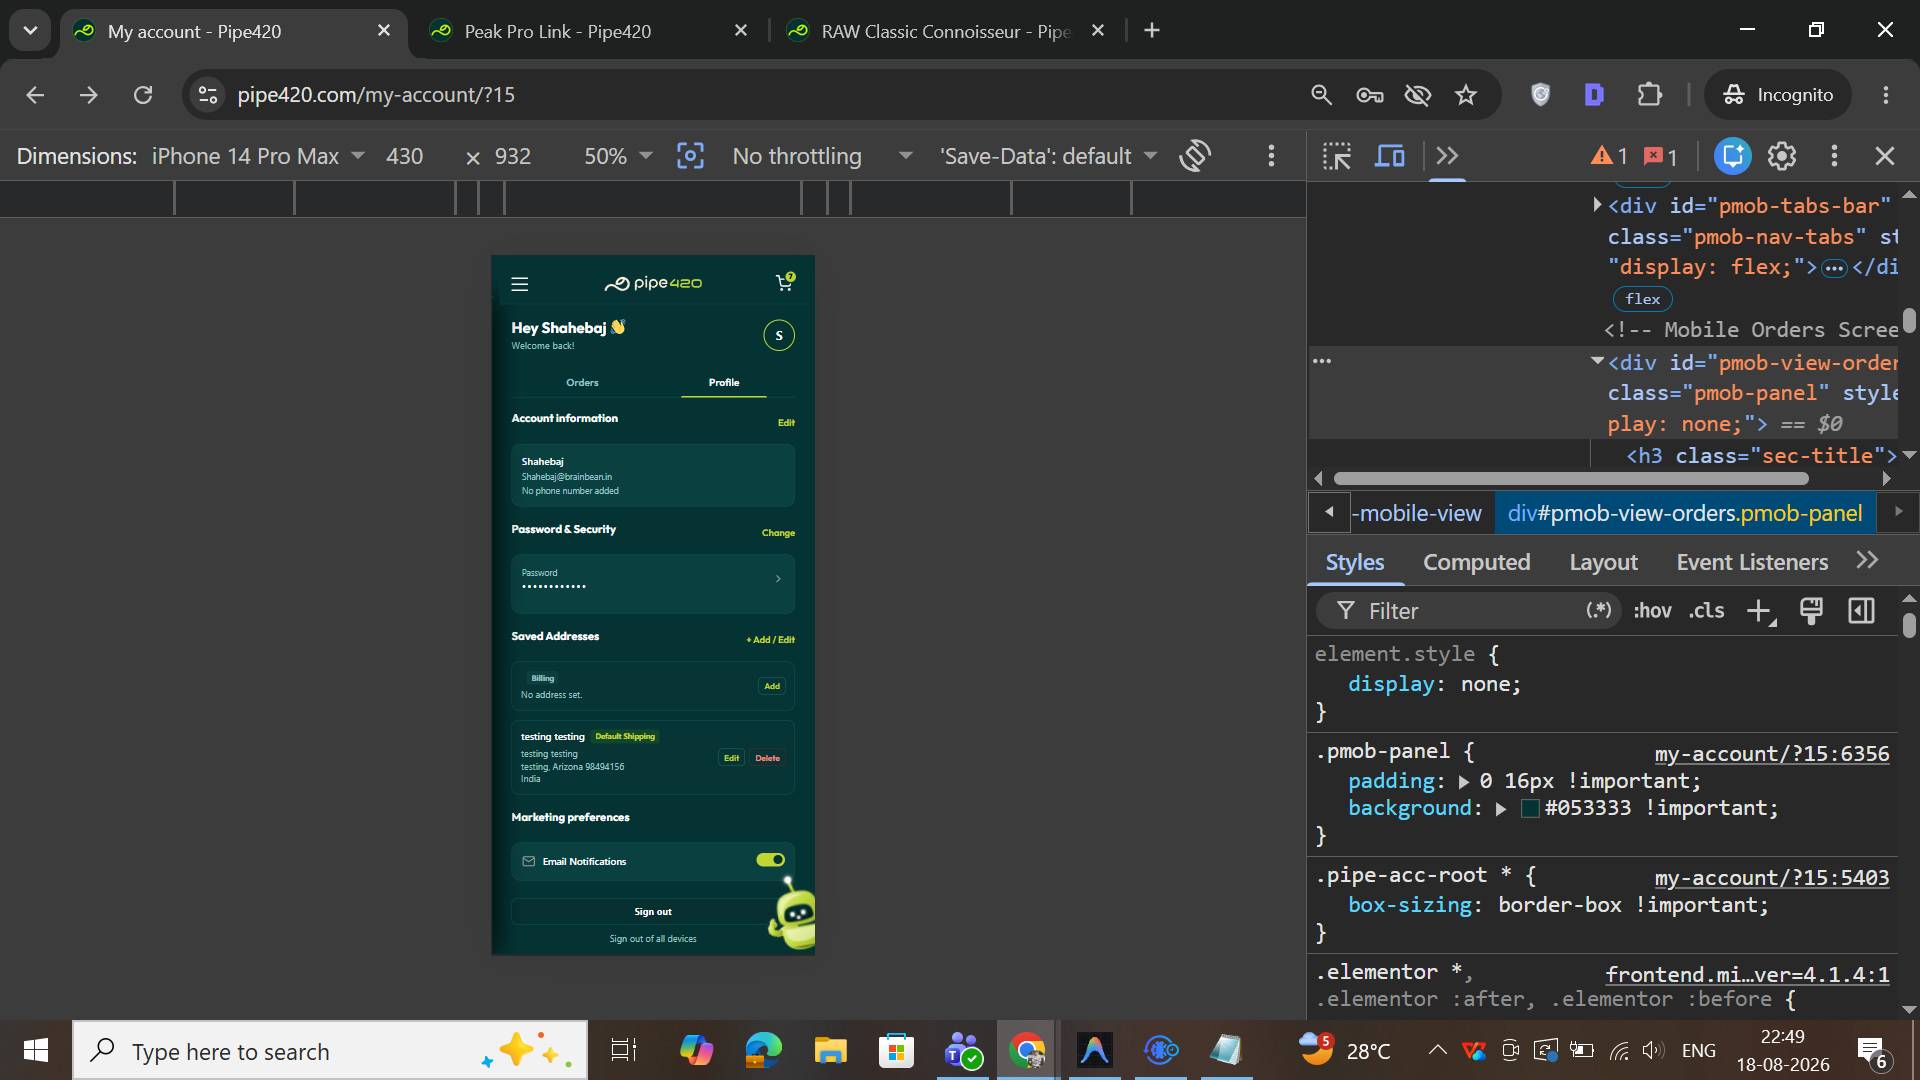Viewport: 1920px width, 1080px height.
Task: Switch to the Computed tab
Action: [x=1476, y=562]
